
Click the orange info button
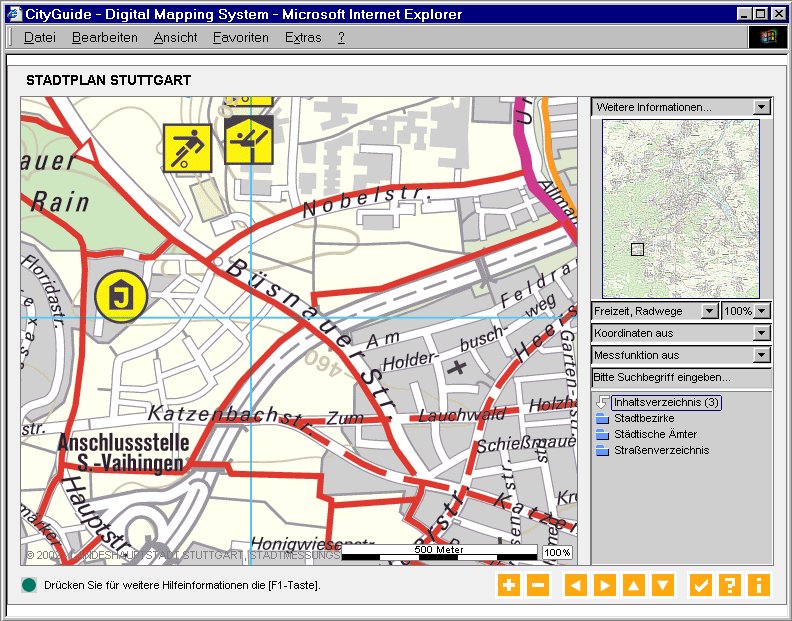pos(758,586)
